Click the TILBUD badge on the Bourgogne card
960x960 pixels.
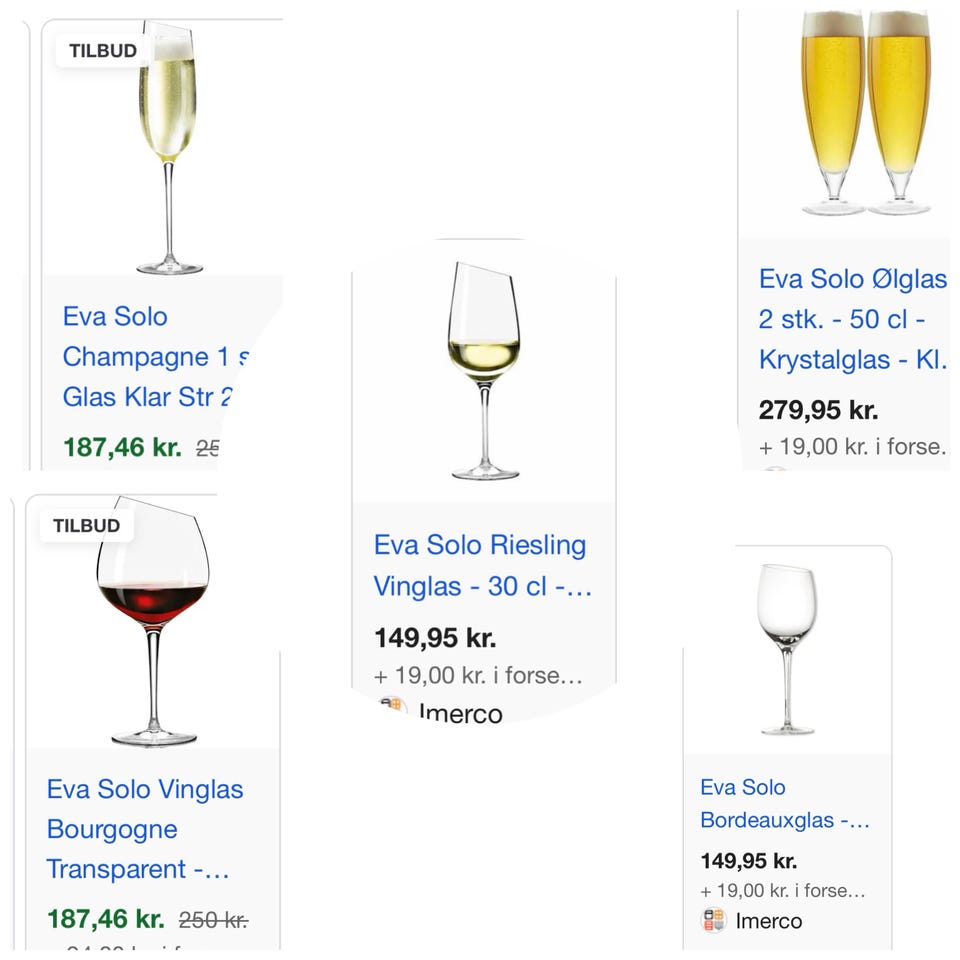point(86,525)
